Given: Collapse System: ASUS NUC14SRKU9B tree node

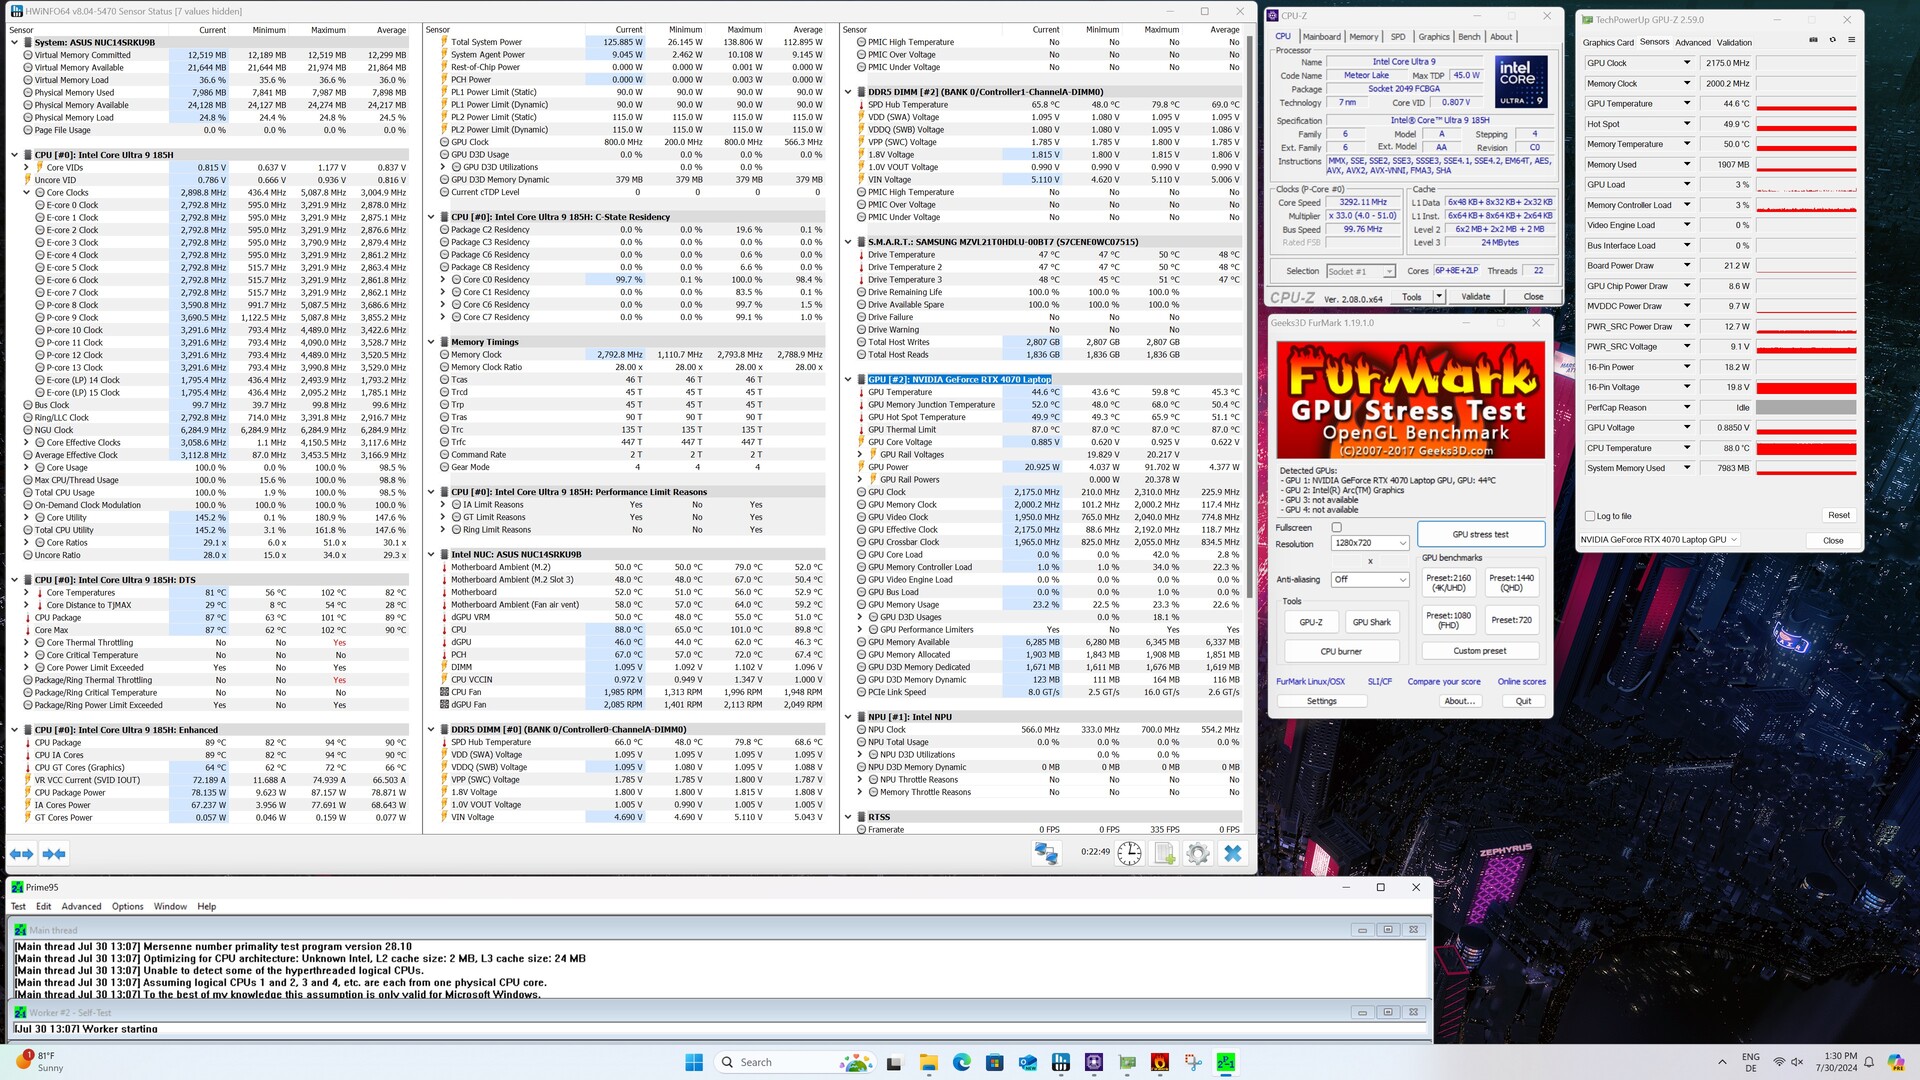Looking at the screenshot, I should (x=14, y=42).
